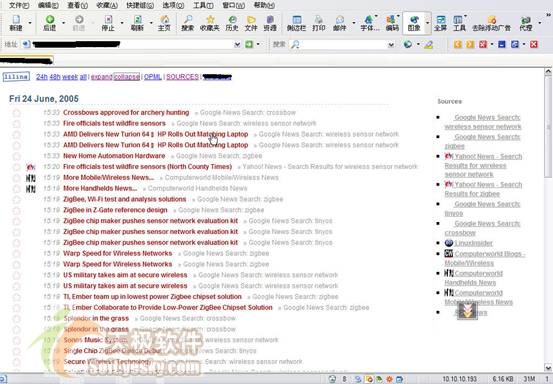The image size is (553, 384).
Task: Click the 历史 (History) toolbar icon
Action: click(x=231, y=23)
